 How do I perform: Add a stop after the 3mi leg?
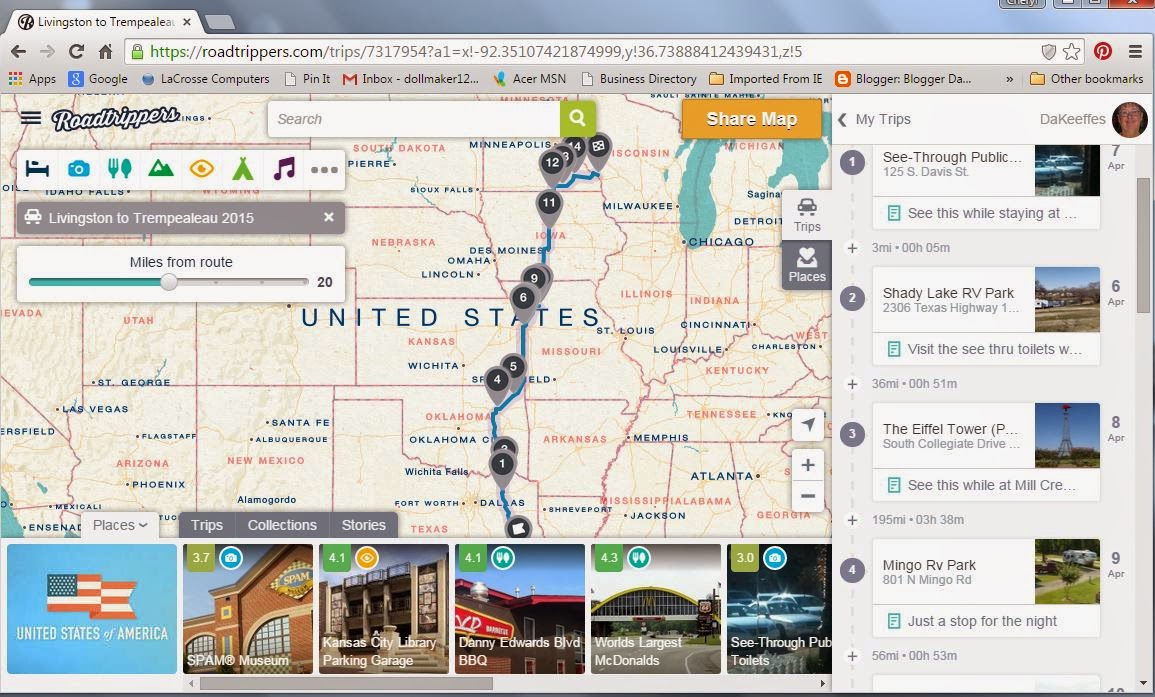852,248
